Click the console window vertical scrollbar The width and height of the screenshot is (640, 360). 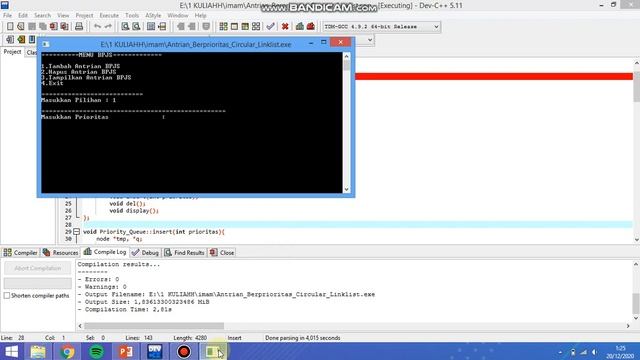(x=347, y=122)
